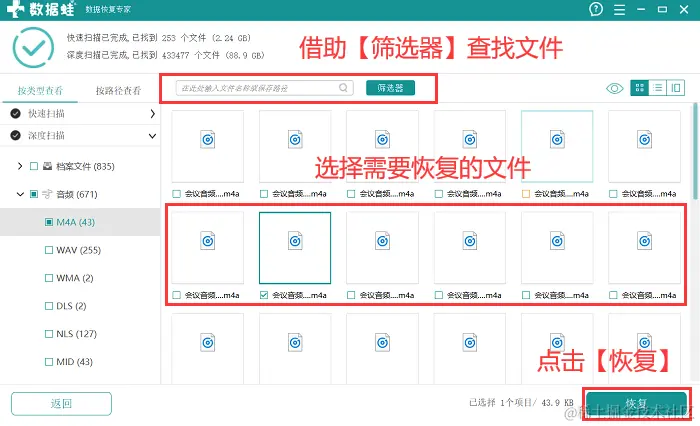Click the 已选择 1个项目/ 43.9 KB status text
This screenshot has width=700, height=426.
521,403
